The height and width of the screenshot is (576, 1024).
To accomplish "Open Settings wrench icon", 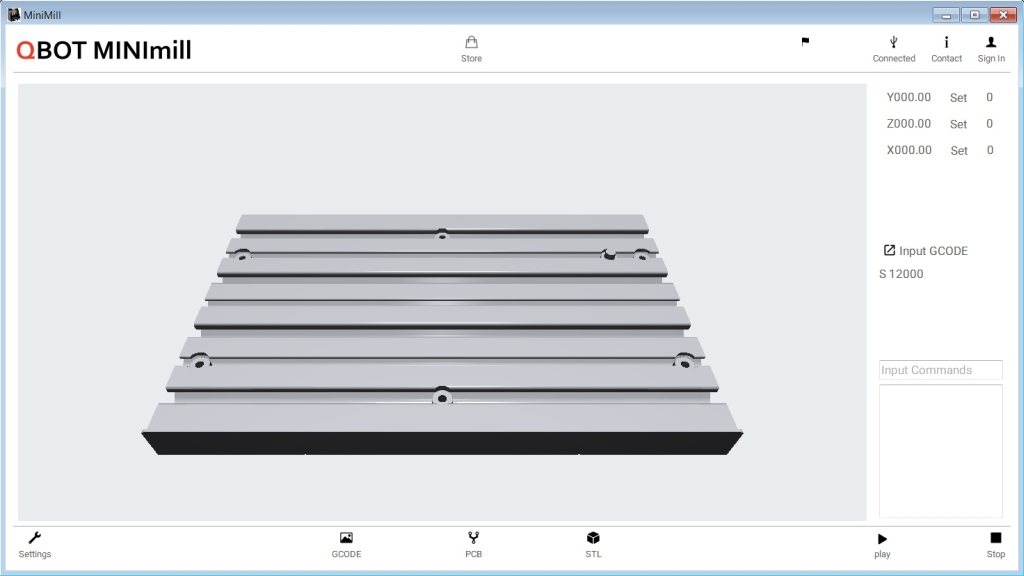I will pyautogui.click(x=34, y=539).
